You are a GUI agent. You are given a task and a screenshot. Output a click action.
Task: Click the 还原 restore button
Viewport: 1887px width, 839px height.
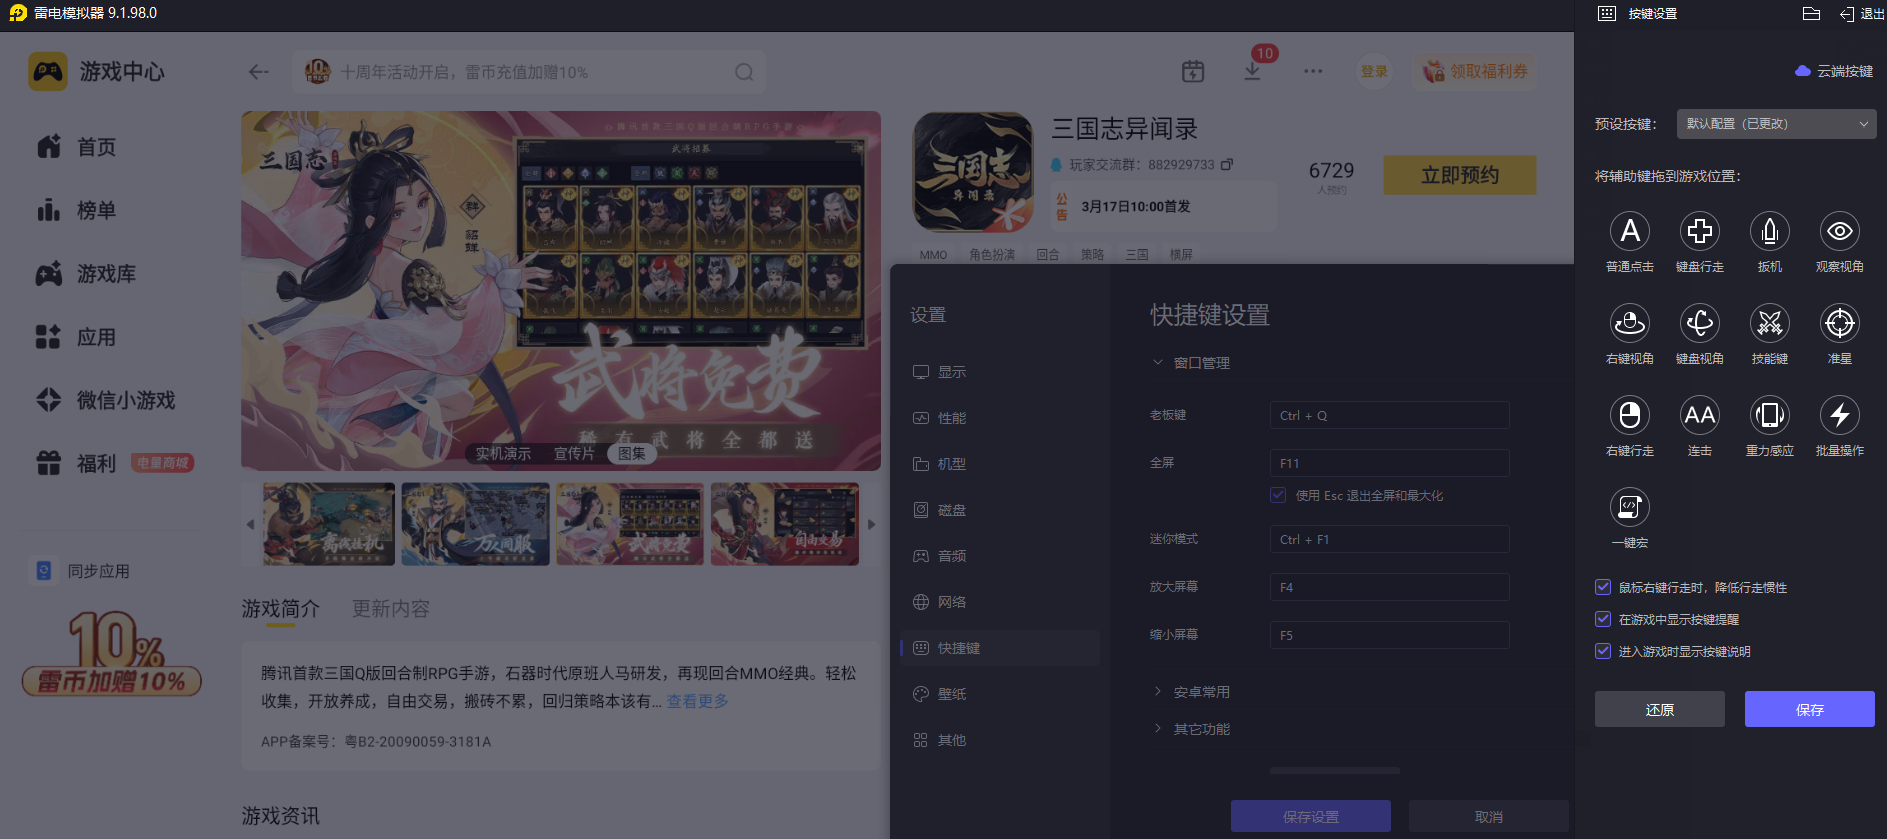point(1660,709)
